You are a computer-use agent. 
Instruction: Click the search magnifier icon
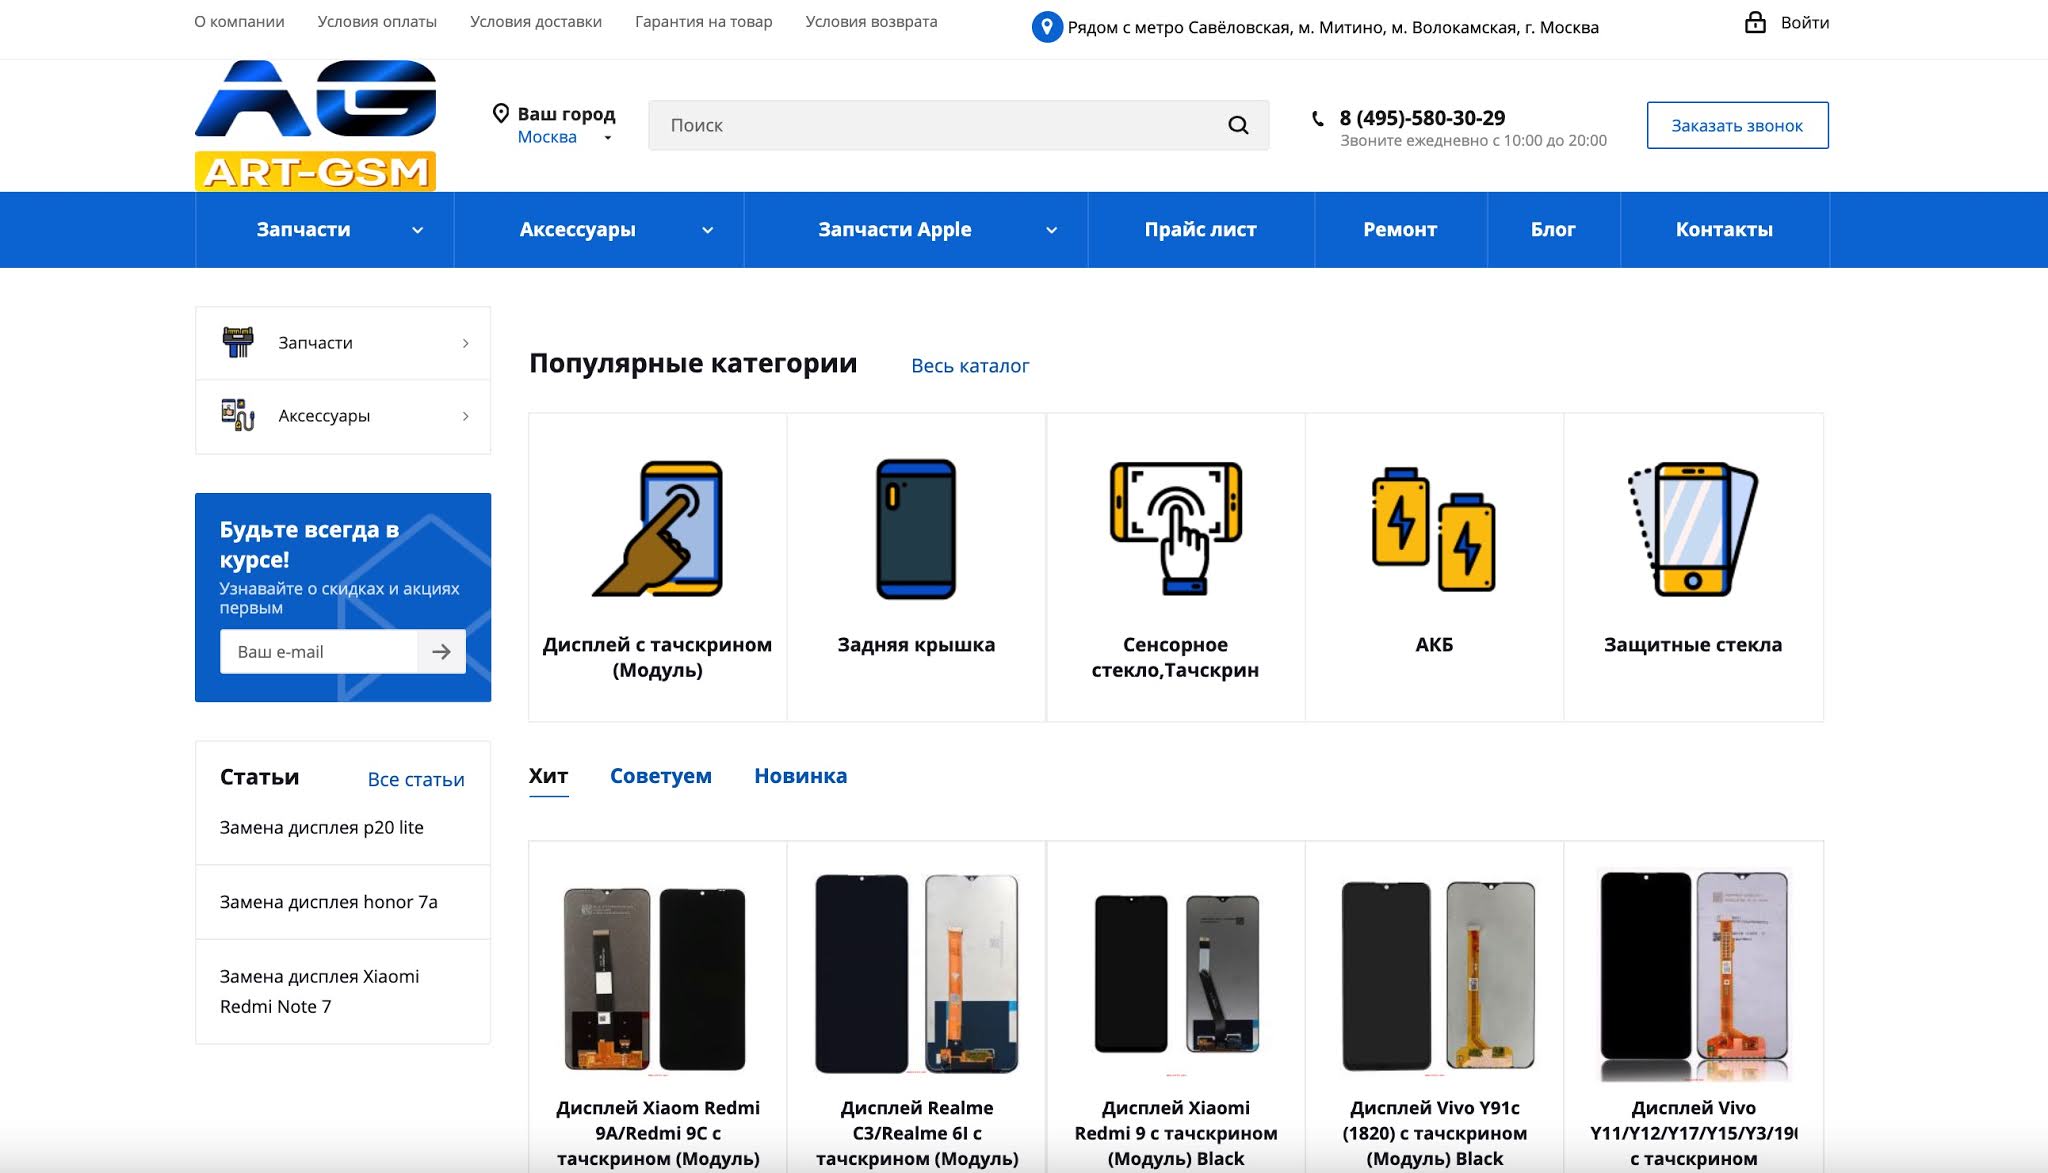point(1238,125)
